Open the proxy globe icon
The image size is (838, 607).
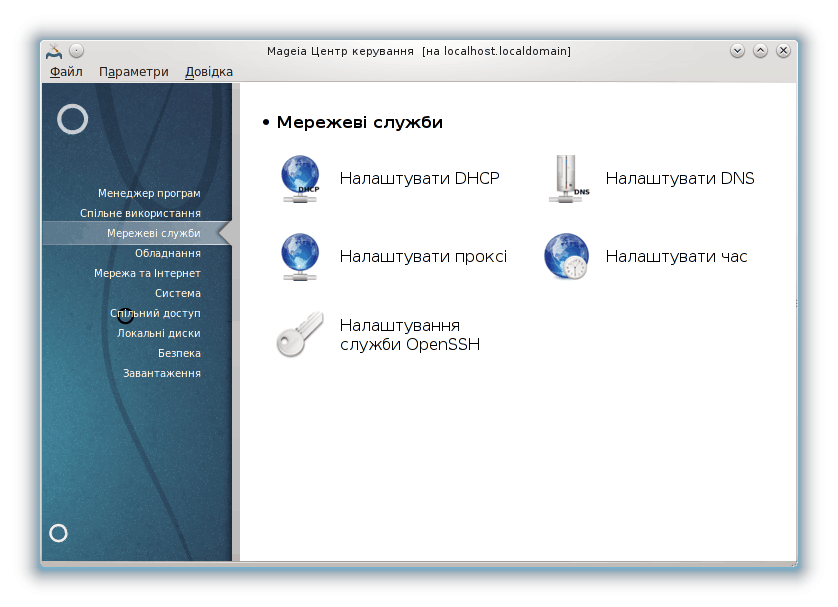coord(300,256)
